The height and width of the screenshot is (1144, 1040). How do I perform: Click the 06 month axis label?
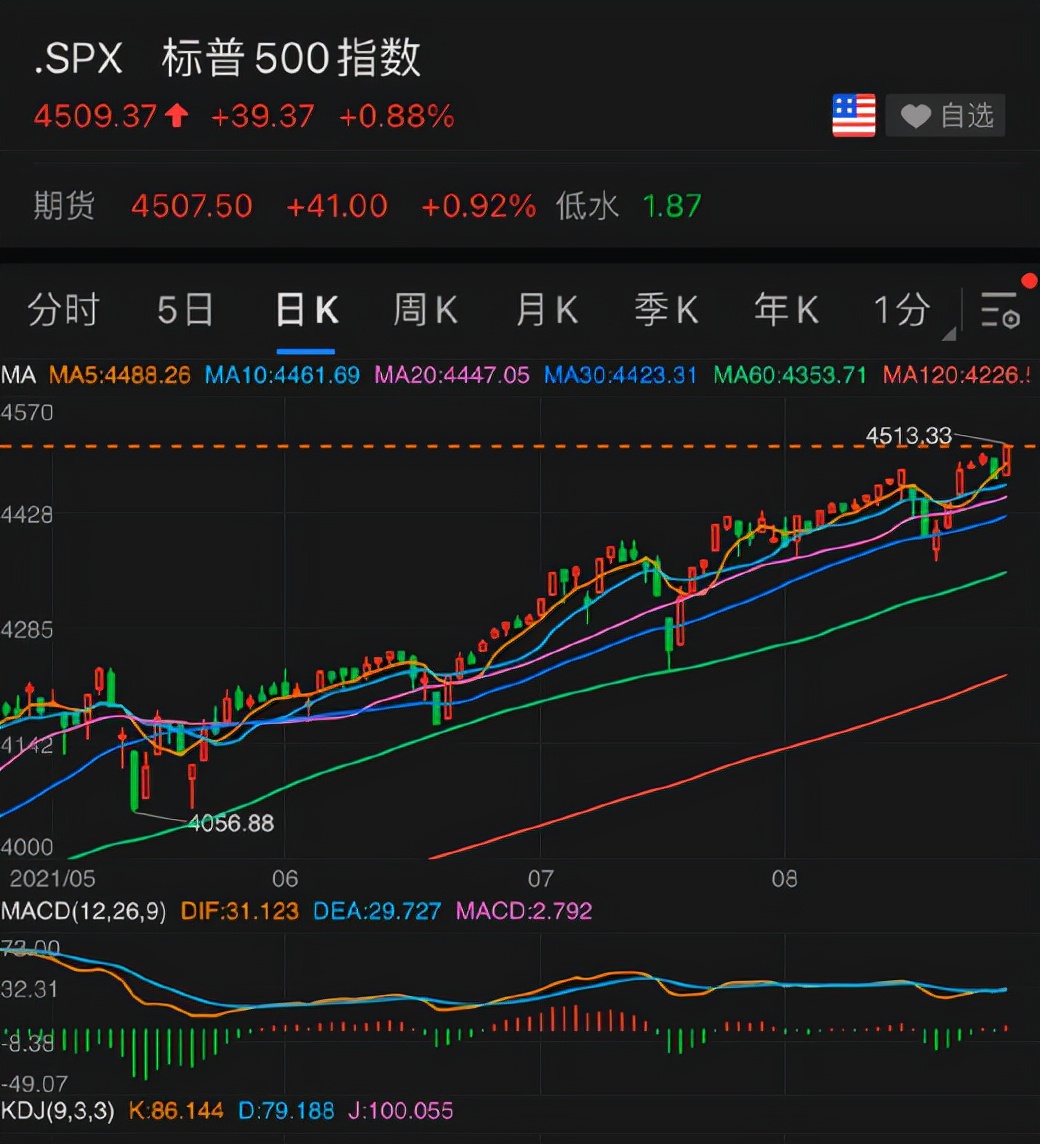tap(285, 878)
